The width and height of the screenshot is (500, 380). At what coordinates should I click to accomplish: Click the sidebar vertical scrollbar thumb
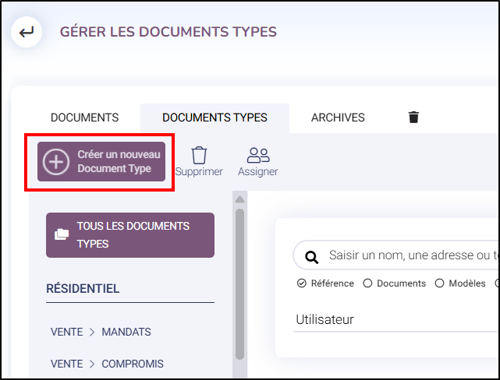(240, 284)
